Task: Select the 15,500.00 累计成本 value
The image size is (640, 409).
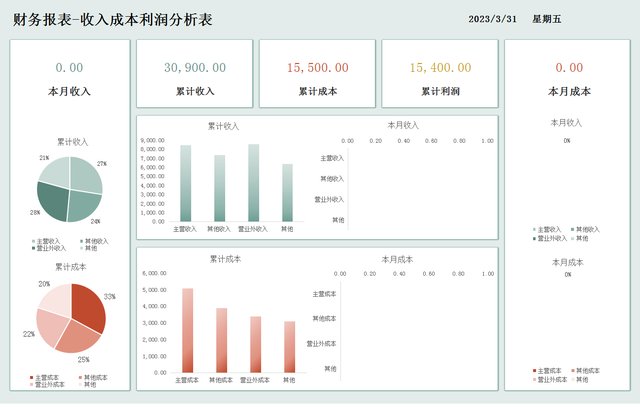Action: (x=318, y=67)
